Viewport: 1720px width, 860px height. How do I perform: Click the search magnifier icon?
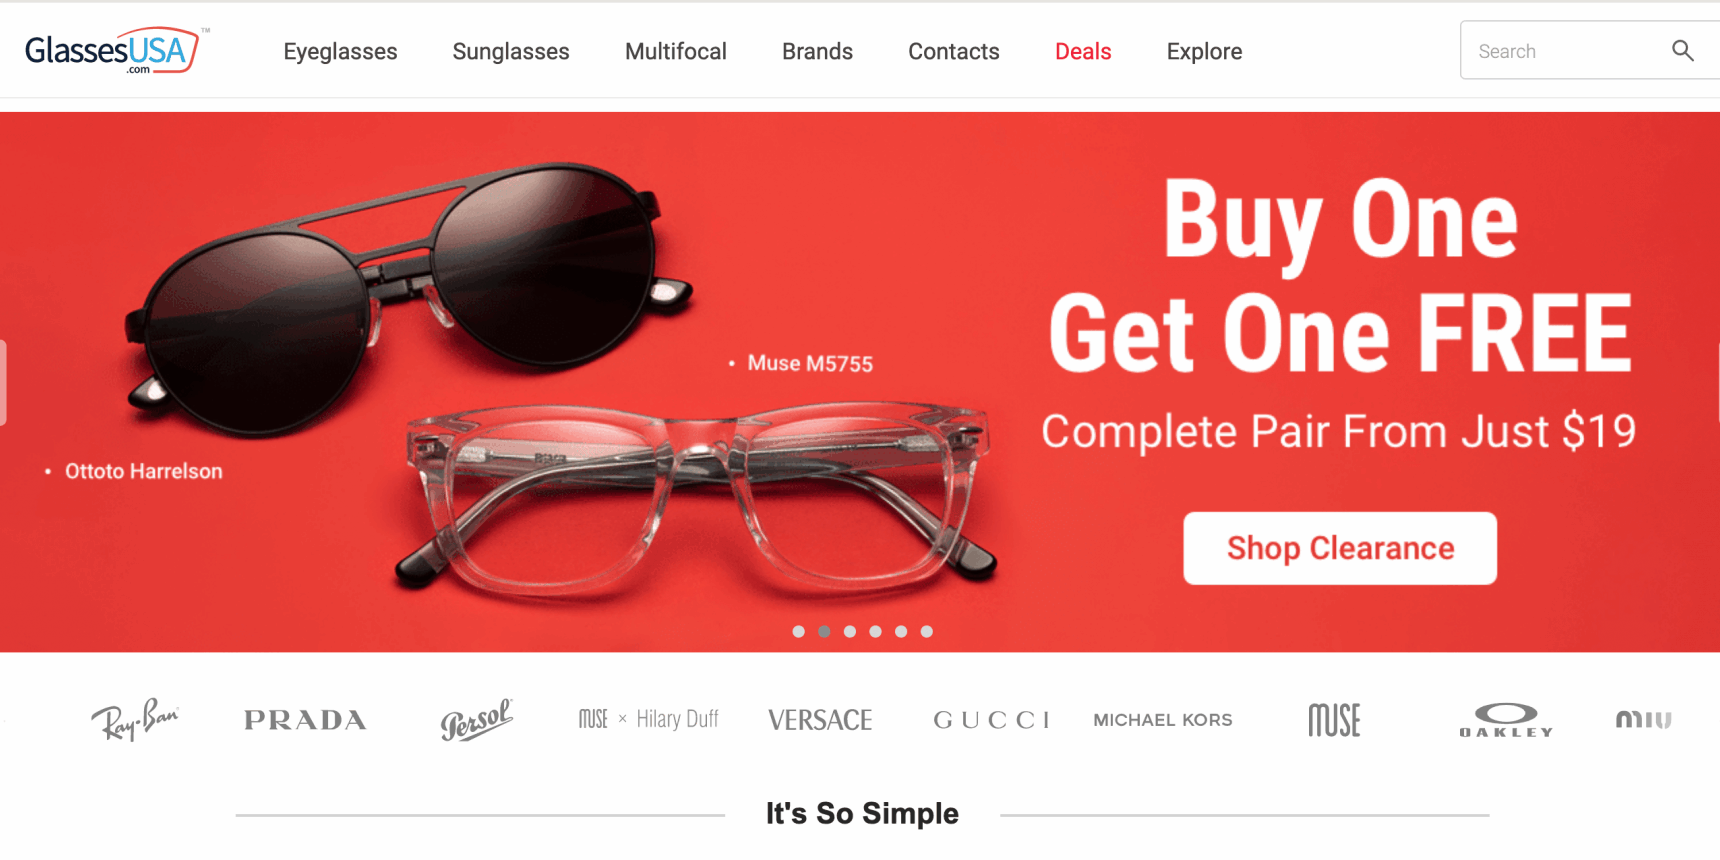pyautogui.click(x=1683, y=51)
